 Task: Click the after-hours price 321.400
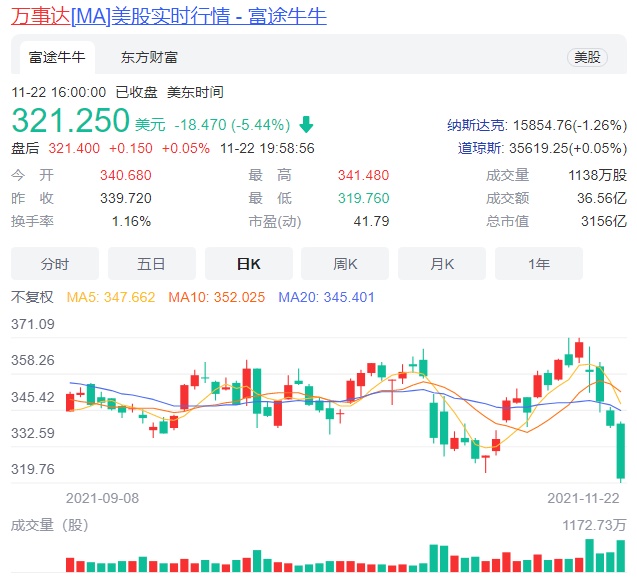[74, 148]
